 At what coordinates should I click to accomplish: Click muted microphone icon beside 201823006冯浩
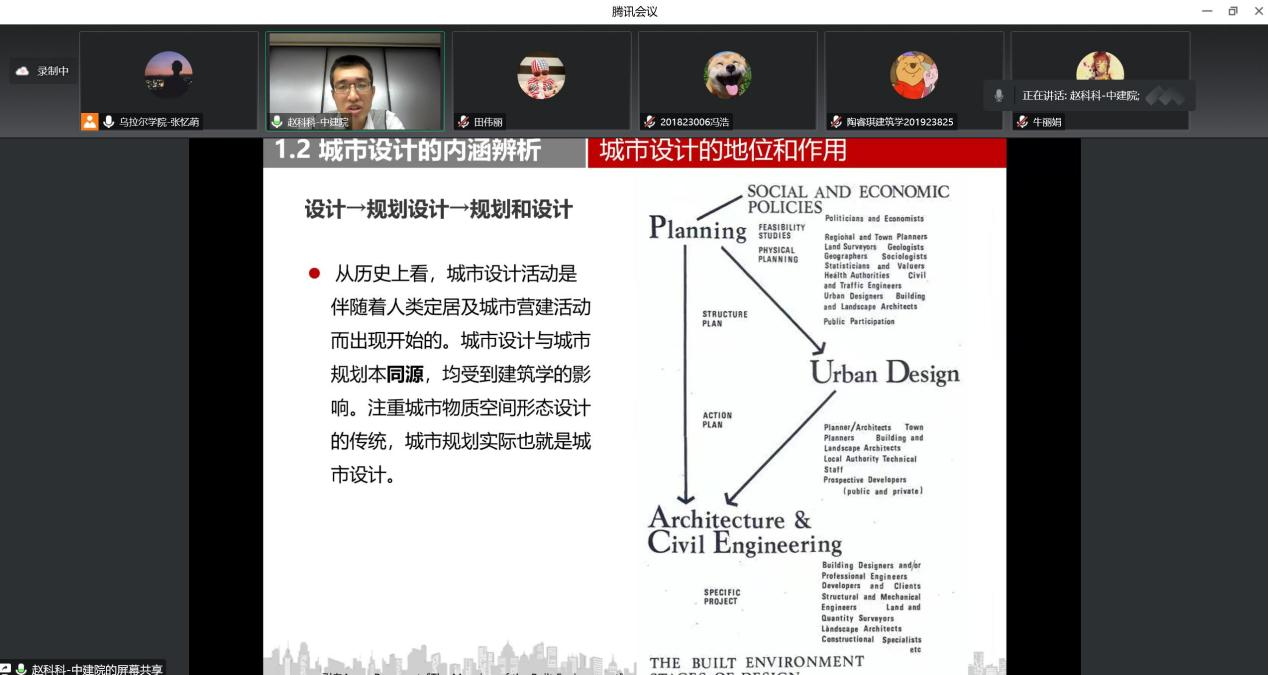tap(650, 122)
